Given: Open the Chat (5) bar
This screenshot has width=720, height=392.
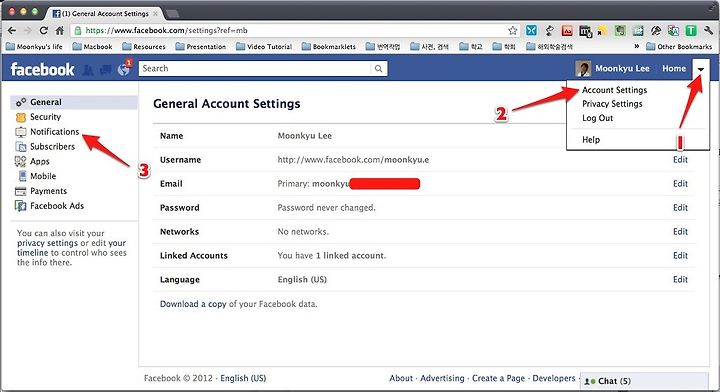Looking at the screenshot, I should 644,381.
